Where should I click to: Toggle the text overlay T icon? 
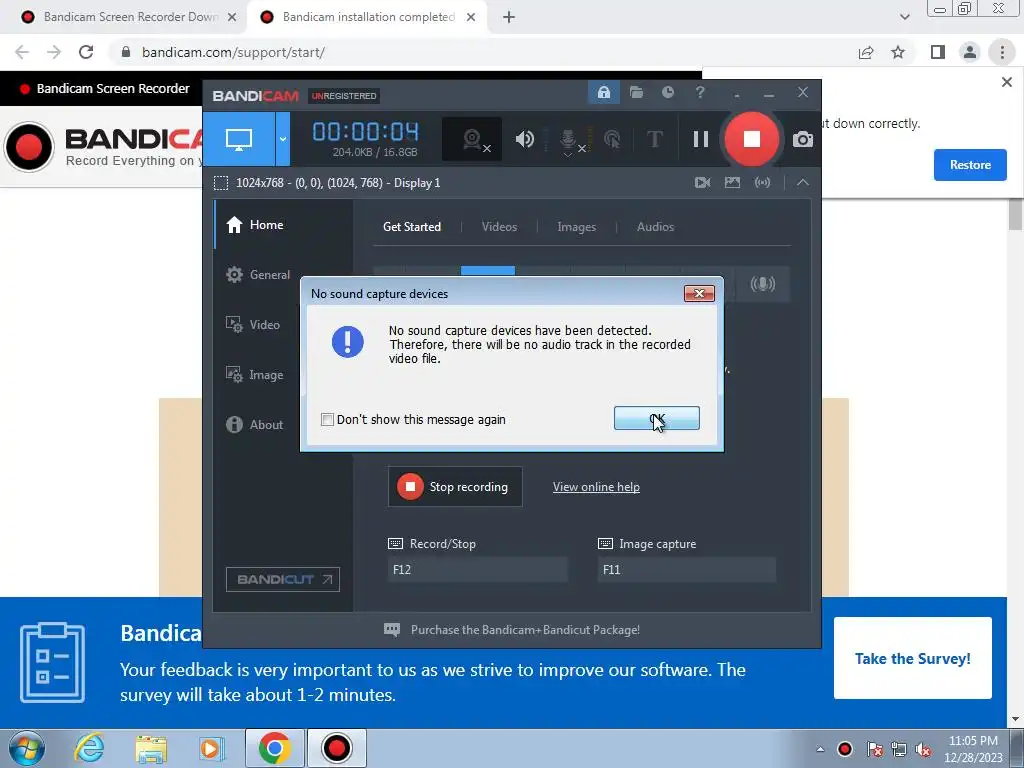tap(654, 138)
